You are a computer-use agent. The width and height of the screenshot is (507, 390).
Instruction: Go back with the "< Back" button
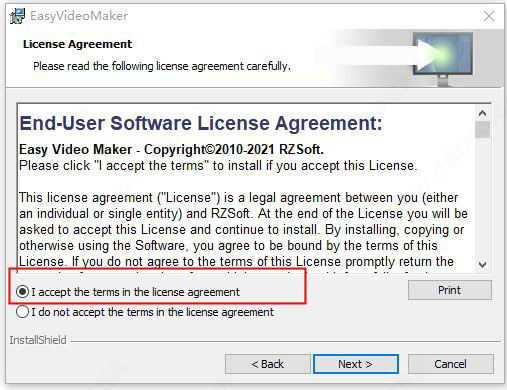268,364
